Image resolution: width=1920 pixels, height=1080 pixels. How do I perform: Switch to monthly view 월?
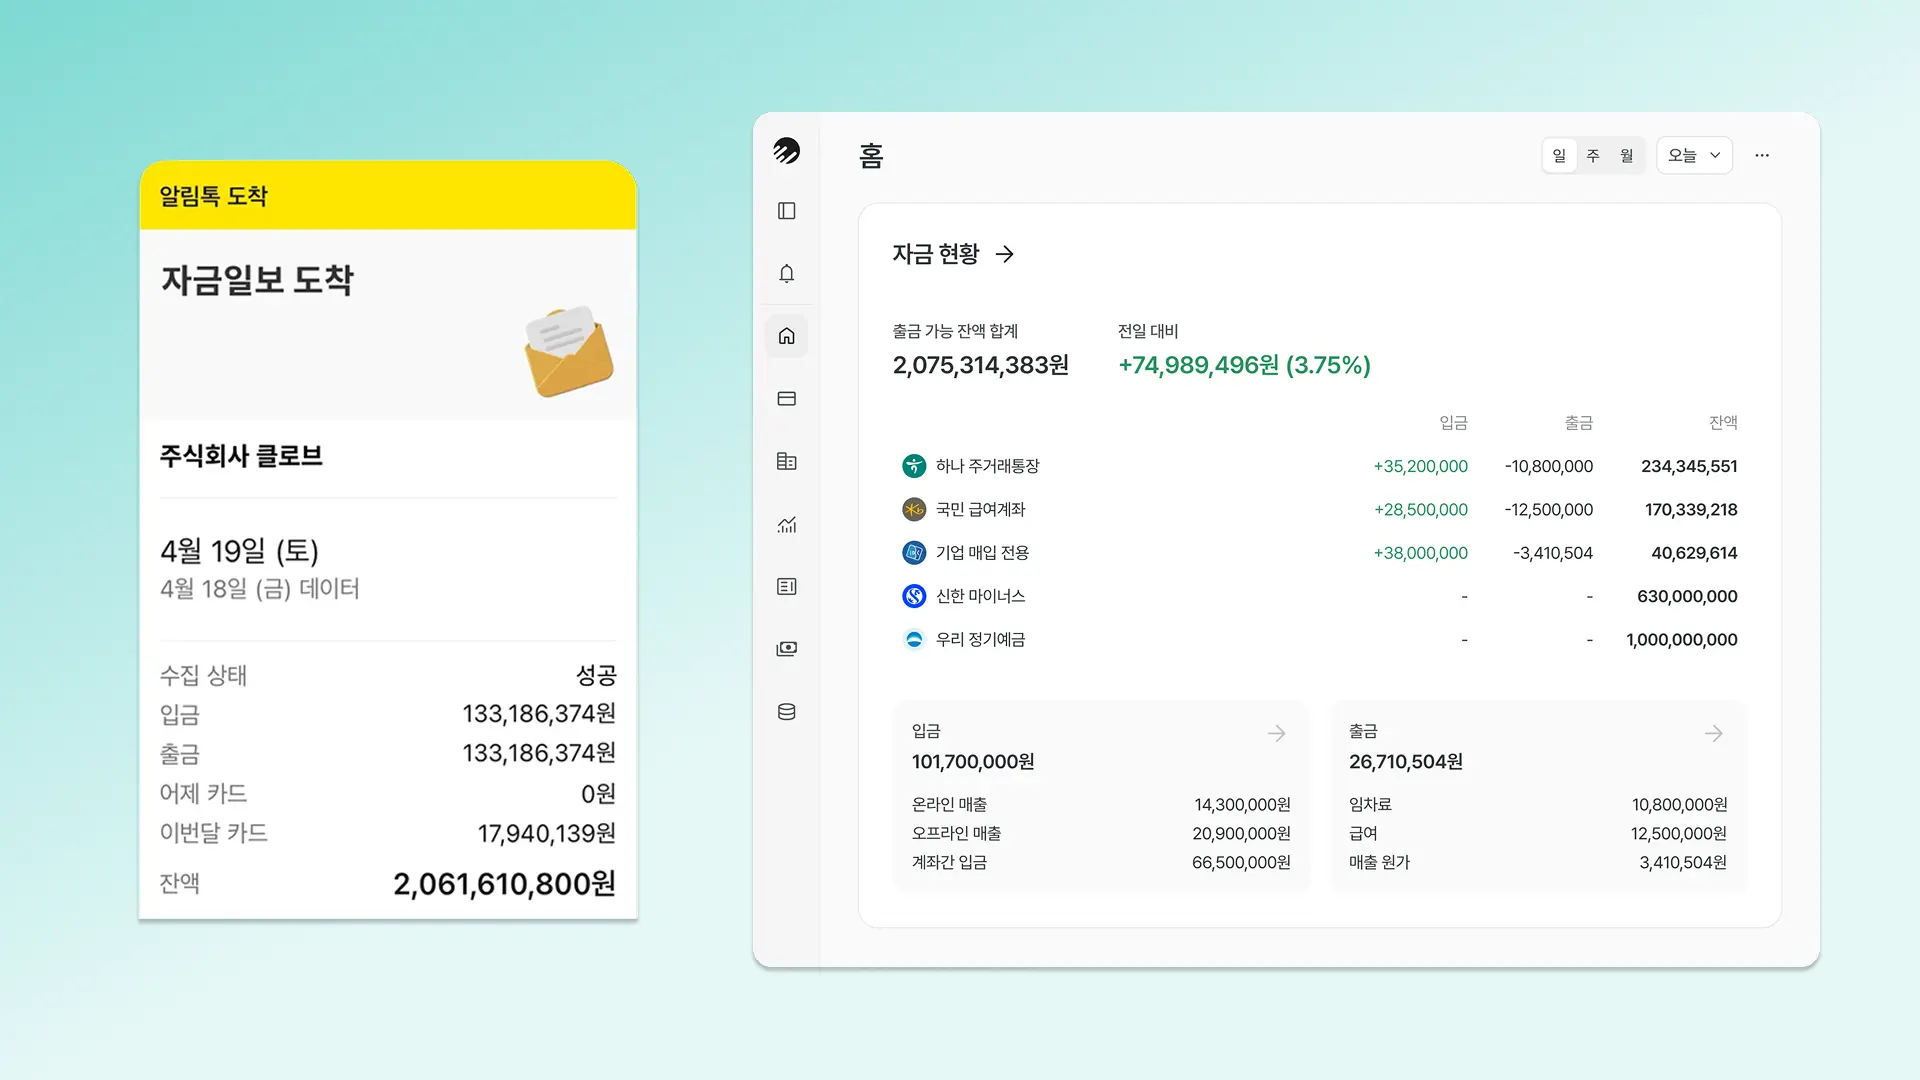coord(1627,156)
